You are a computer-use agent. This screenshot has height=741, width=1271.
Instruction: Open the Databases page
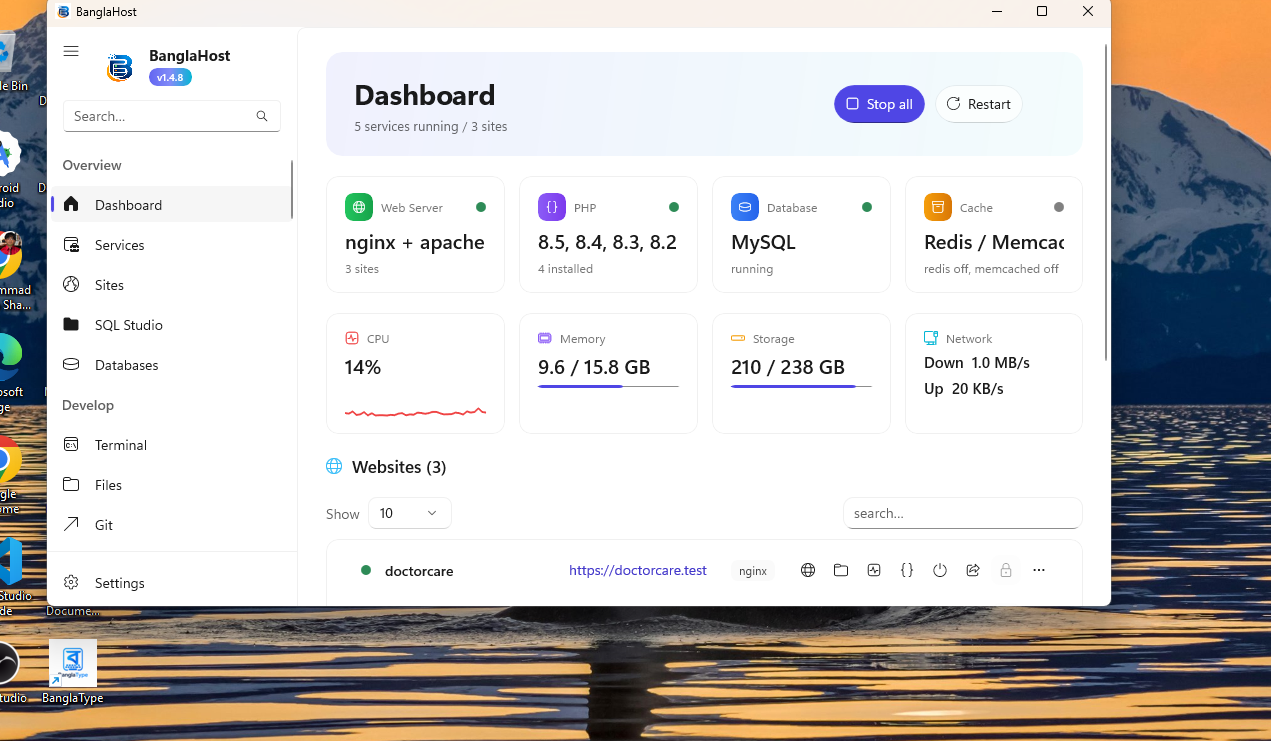171,365
